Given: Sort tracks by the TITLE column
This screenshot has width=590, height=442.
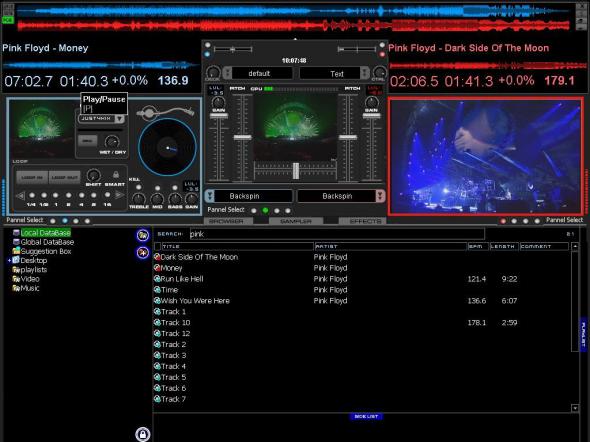Looking at the screenshot, I should 237,246.
